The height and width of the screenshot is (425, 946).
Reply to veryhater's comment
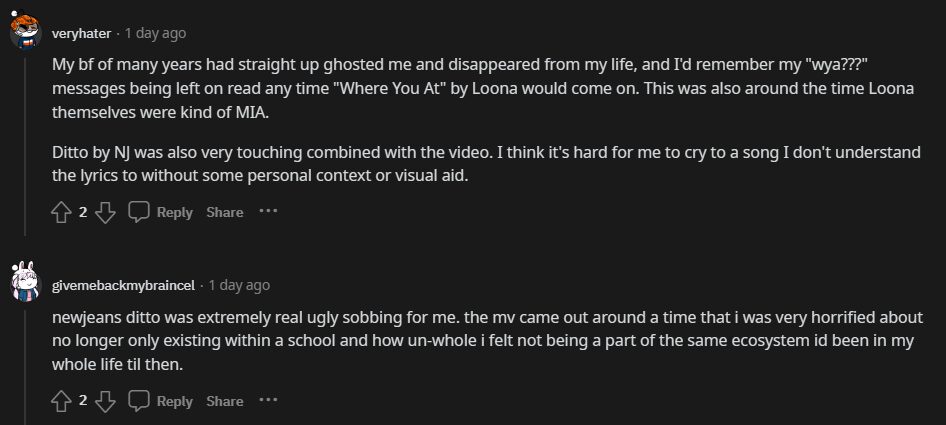pos(162,212)
